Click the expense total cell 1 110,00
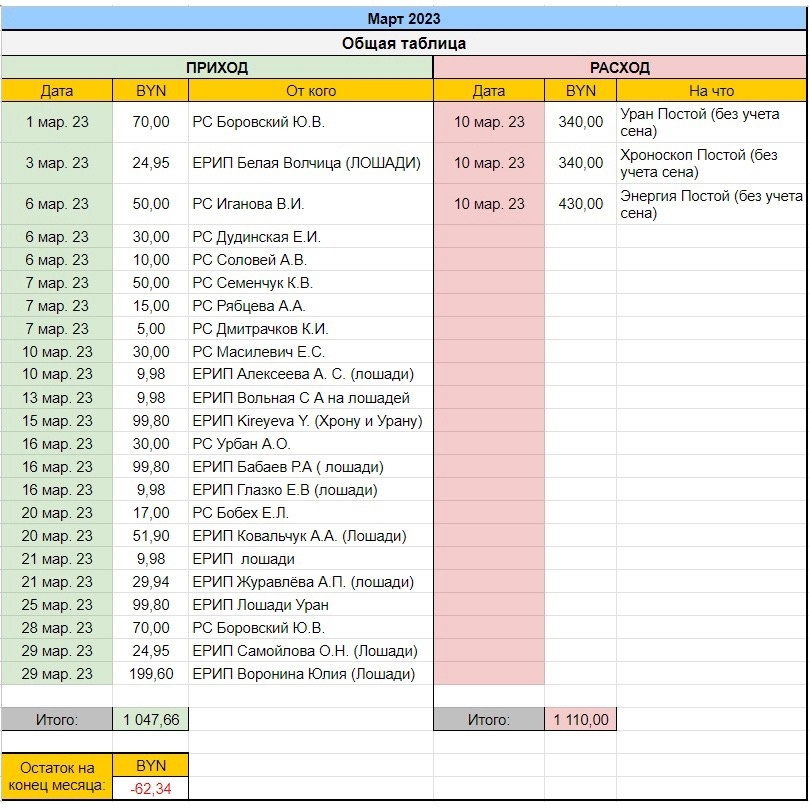The width and height of the screenshot is (809, 810). [581, 719]
